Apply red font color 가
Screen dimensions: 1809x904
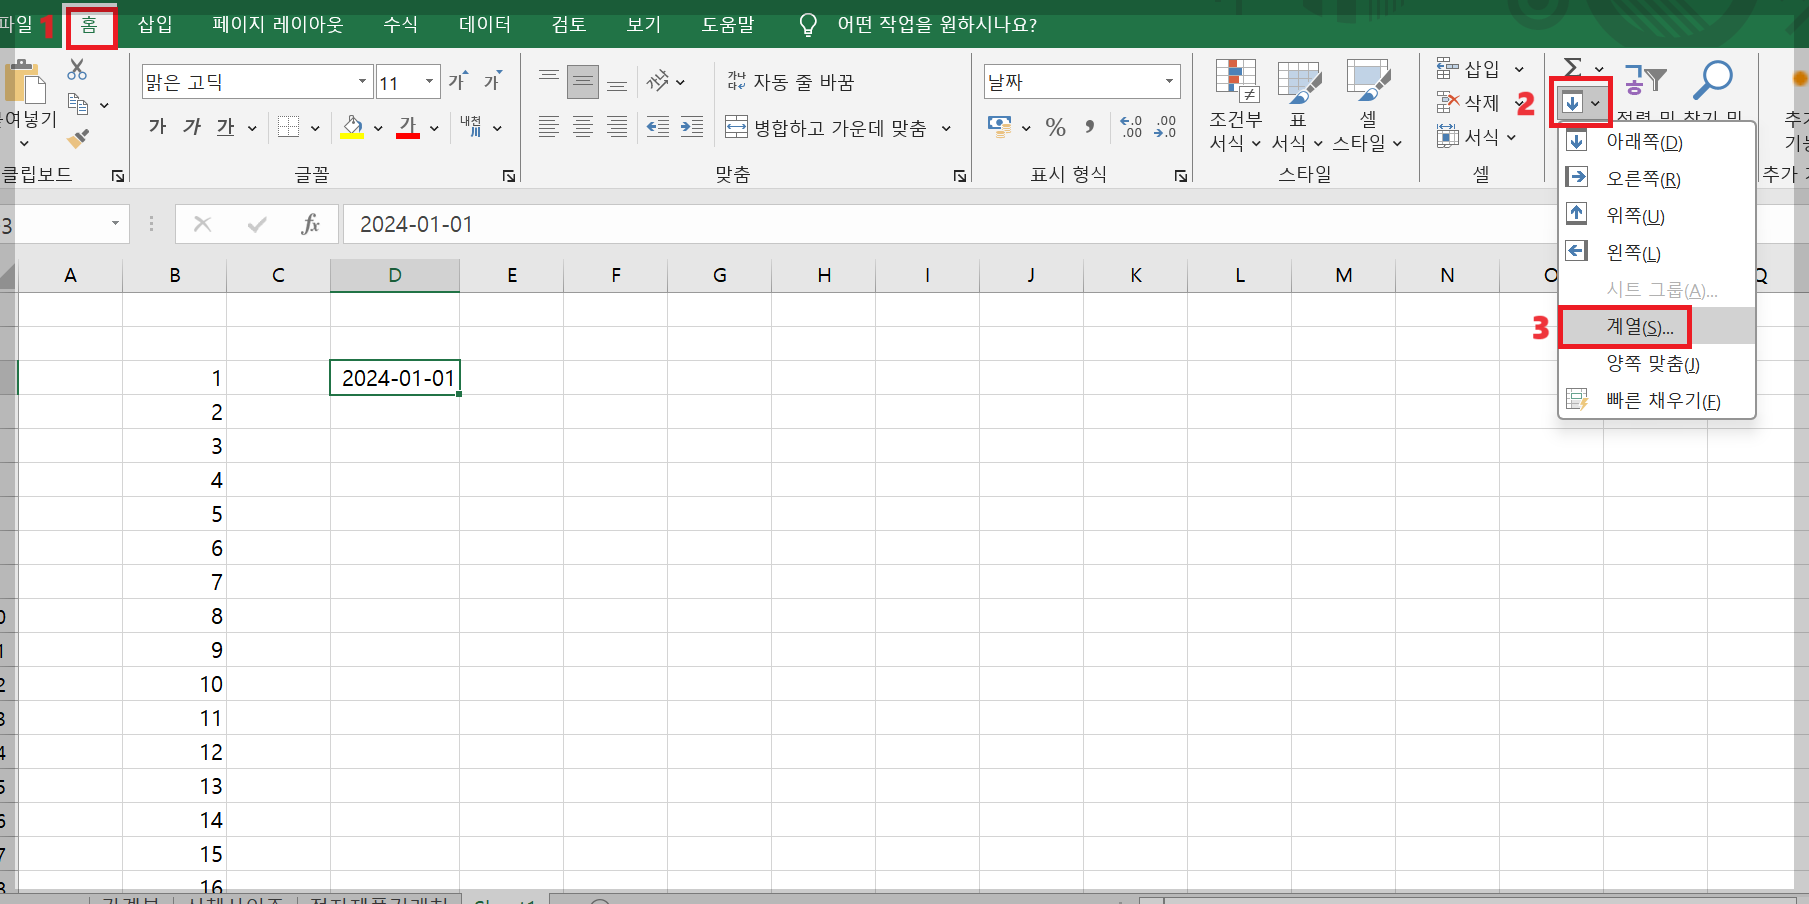click(x=408, y=127)
